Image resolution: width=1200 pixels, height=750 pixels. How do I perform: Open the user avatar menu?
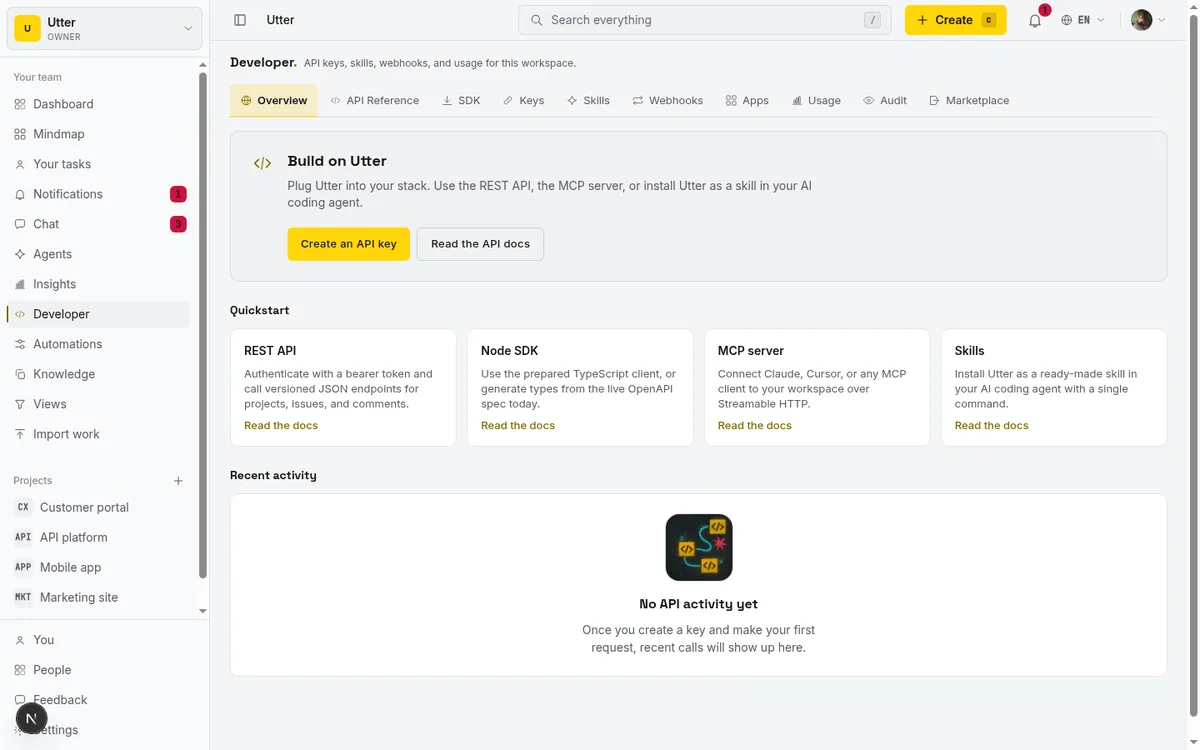1149,20
